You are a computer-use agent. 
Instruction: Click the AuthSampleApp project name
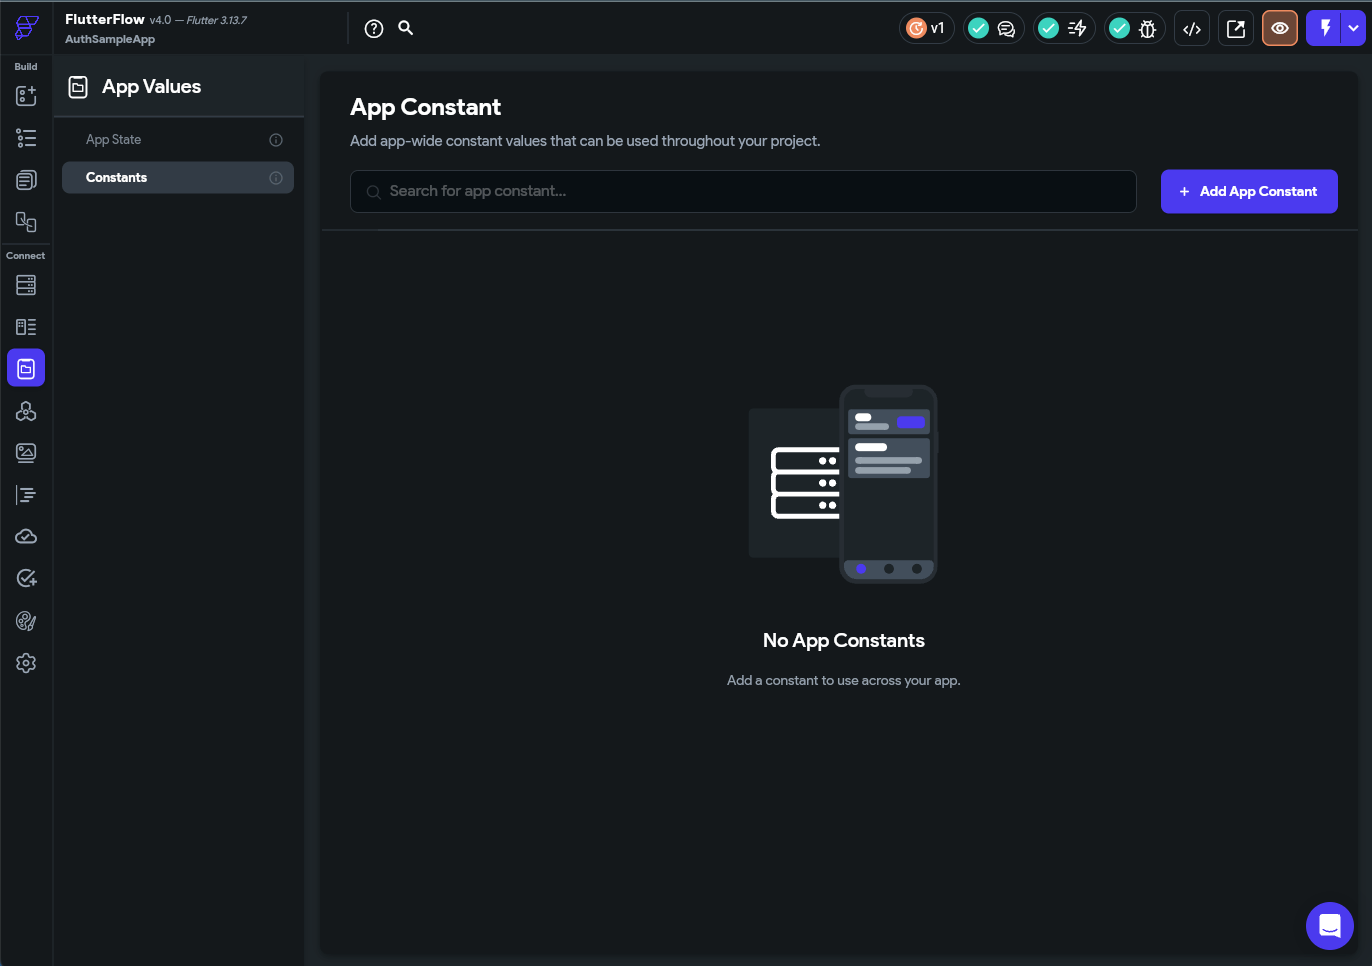[110, 39]
